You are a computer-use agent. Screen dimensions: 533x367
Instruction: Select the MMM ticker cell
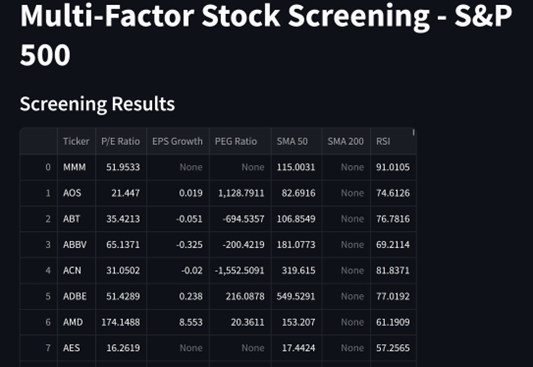[x=76, y=167]
